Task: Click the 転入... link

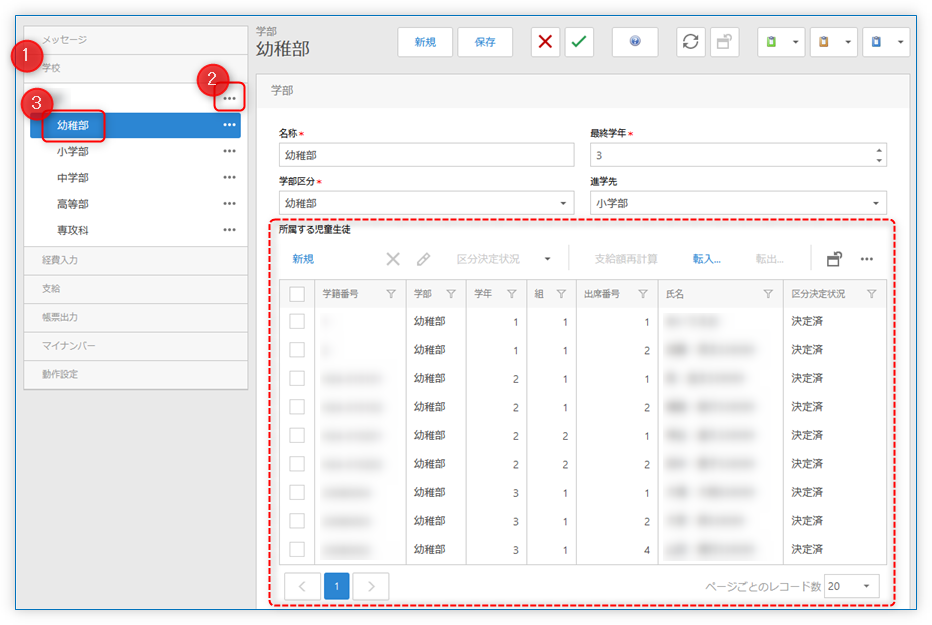Action: (x=707, y=259)
